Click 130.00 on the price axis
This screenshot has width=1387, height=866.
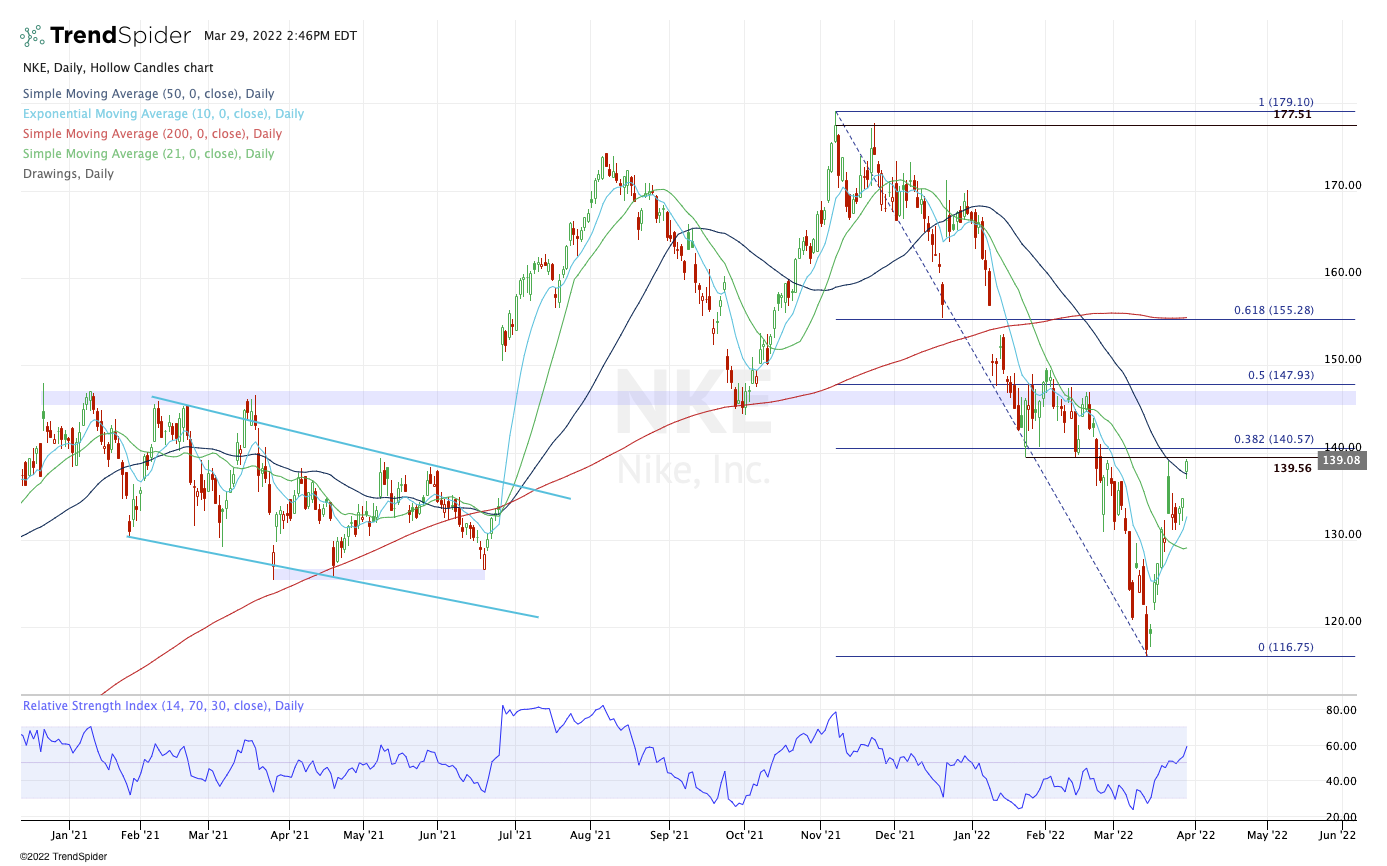coord(1345,534)
